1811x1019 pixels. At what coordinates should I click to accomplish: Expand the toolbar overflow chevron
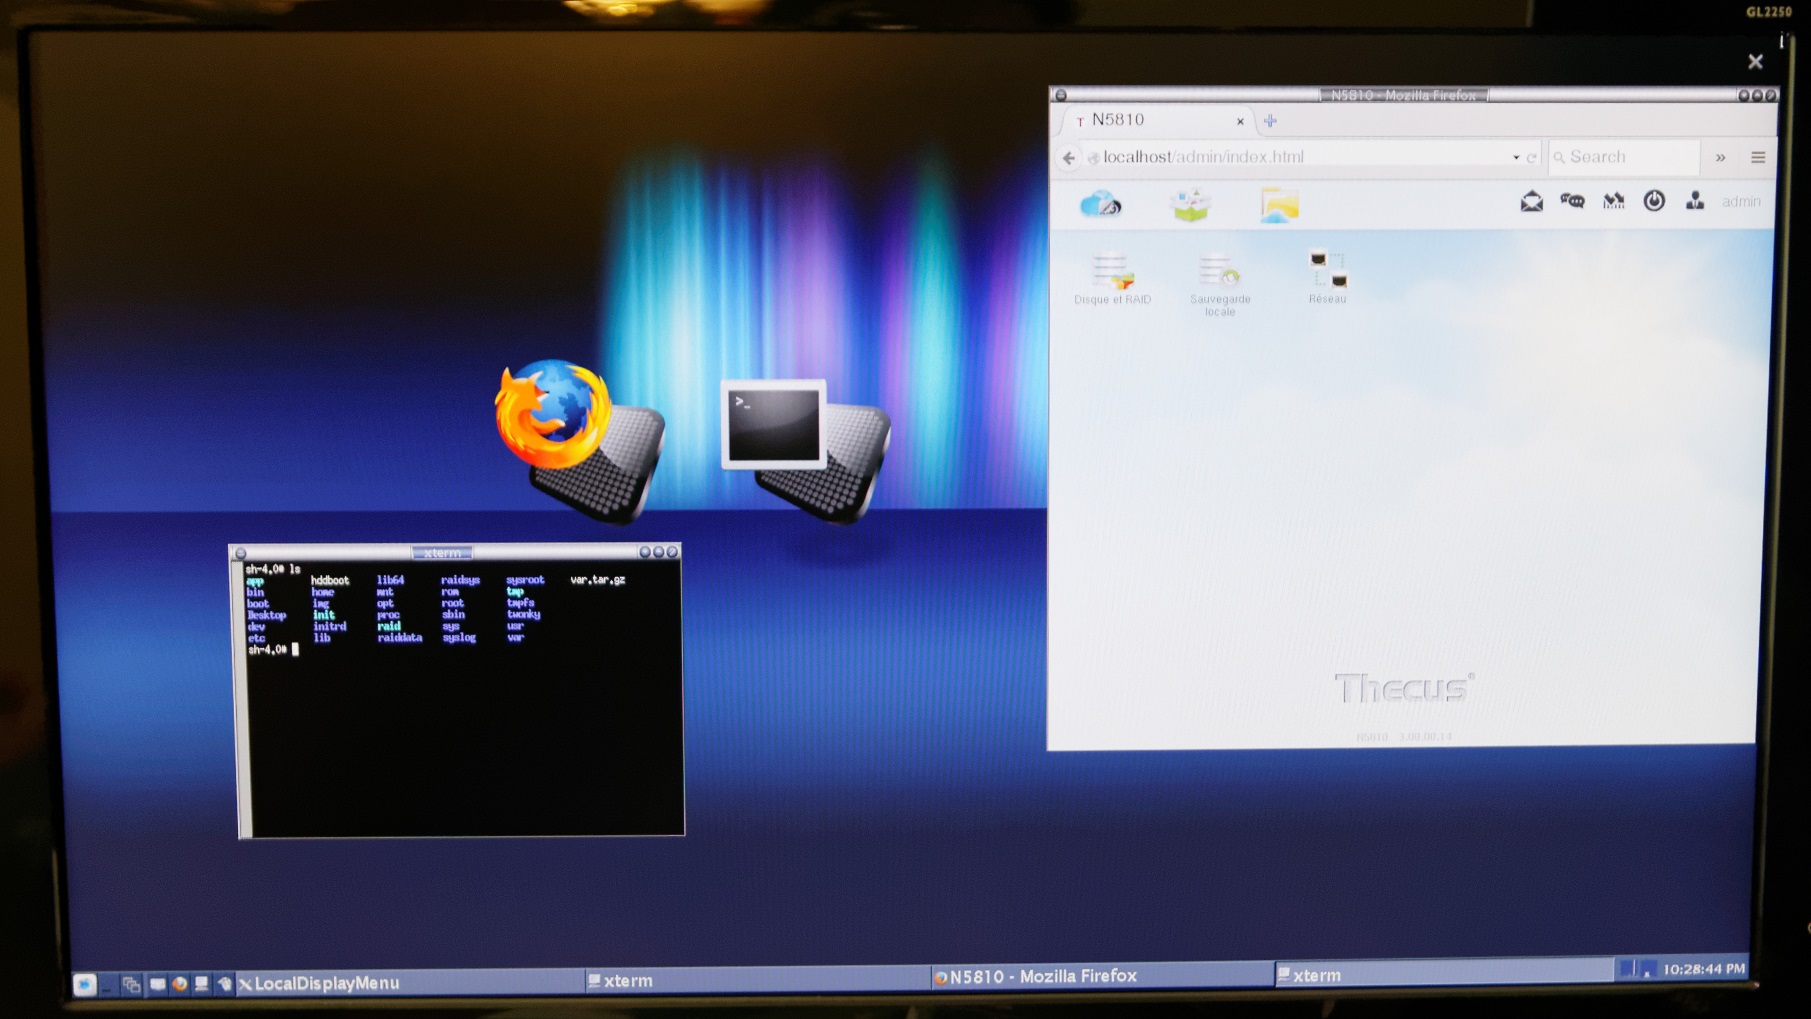pos(1720,157)
